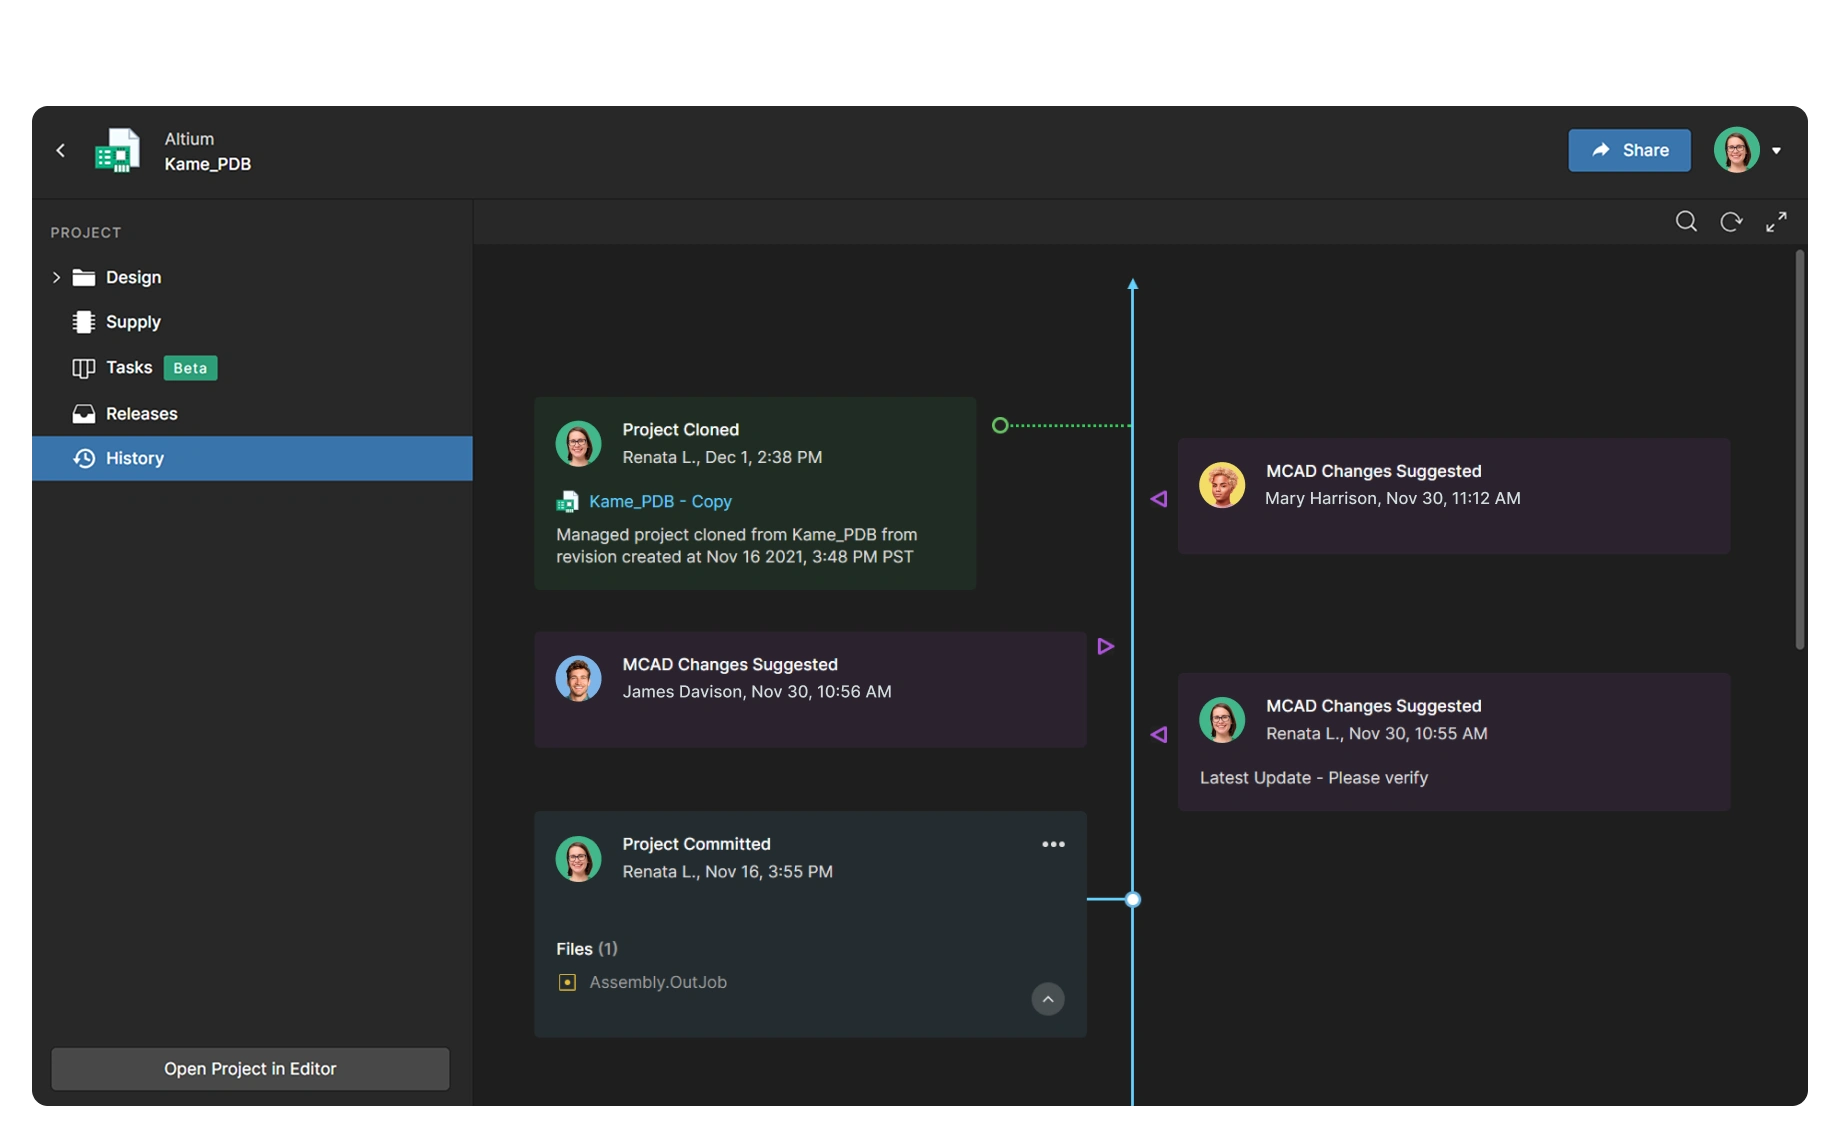Click Open Project in Editor button

250,1069
